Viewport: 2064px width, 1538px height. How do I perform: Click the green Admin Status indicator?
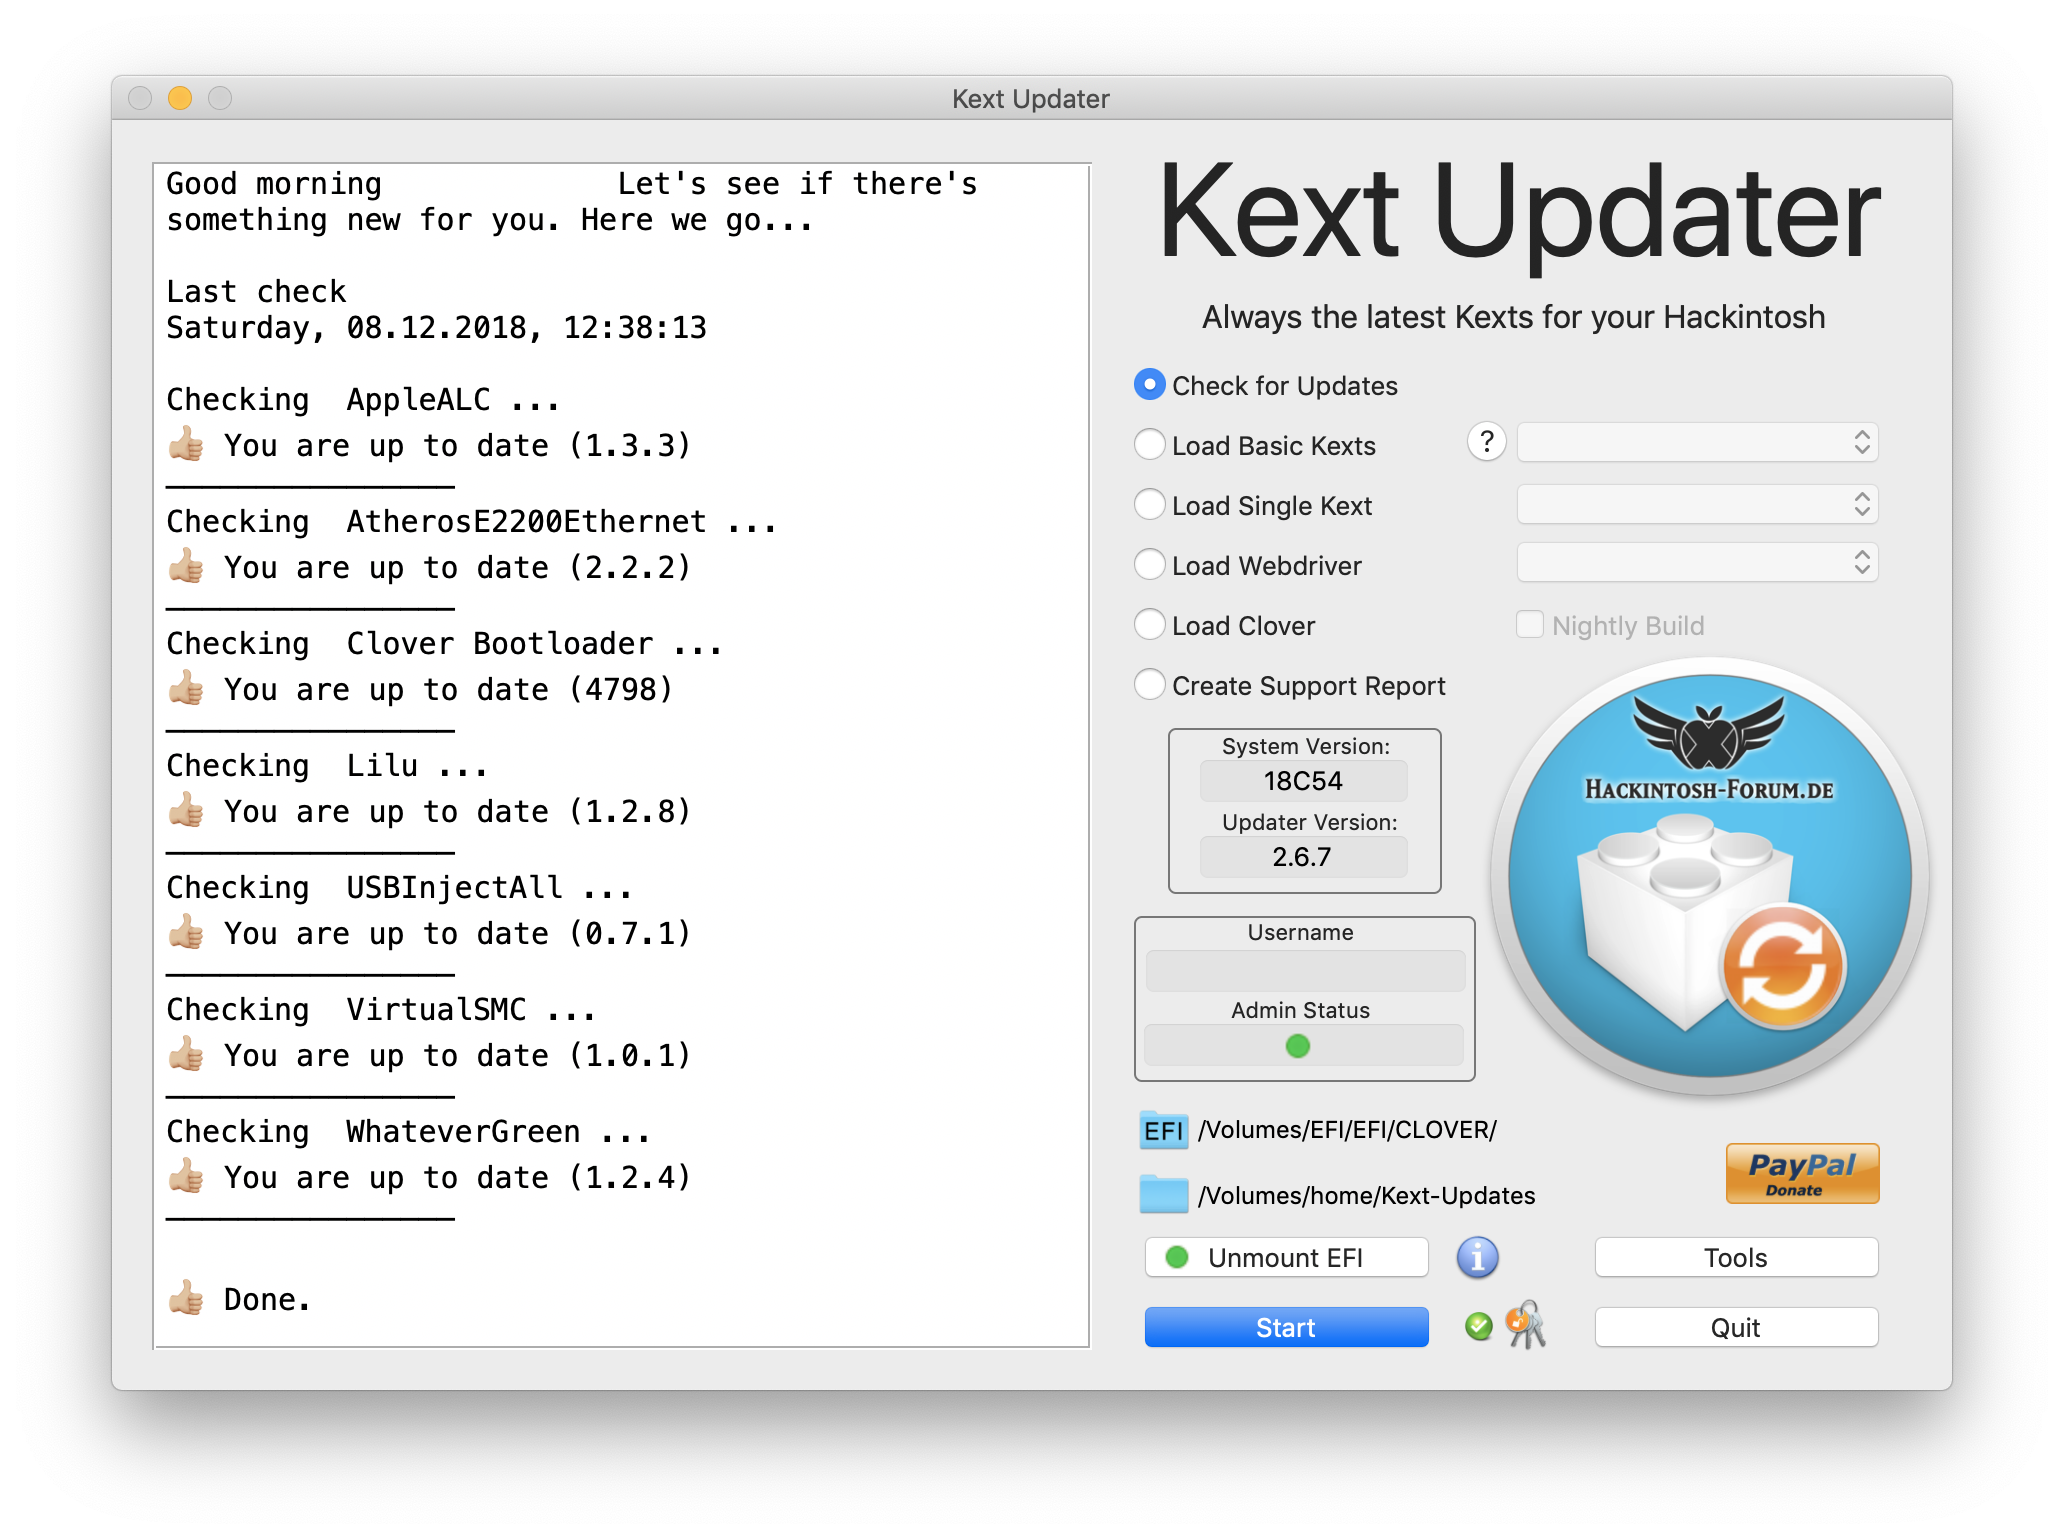tap(1298, 1046)
